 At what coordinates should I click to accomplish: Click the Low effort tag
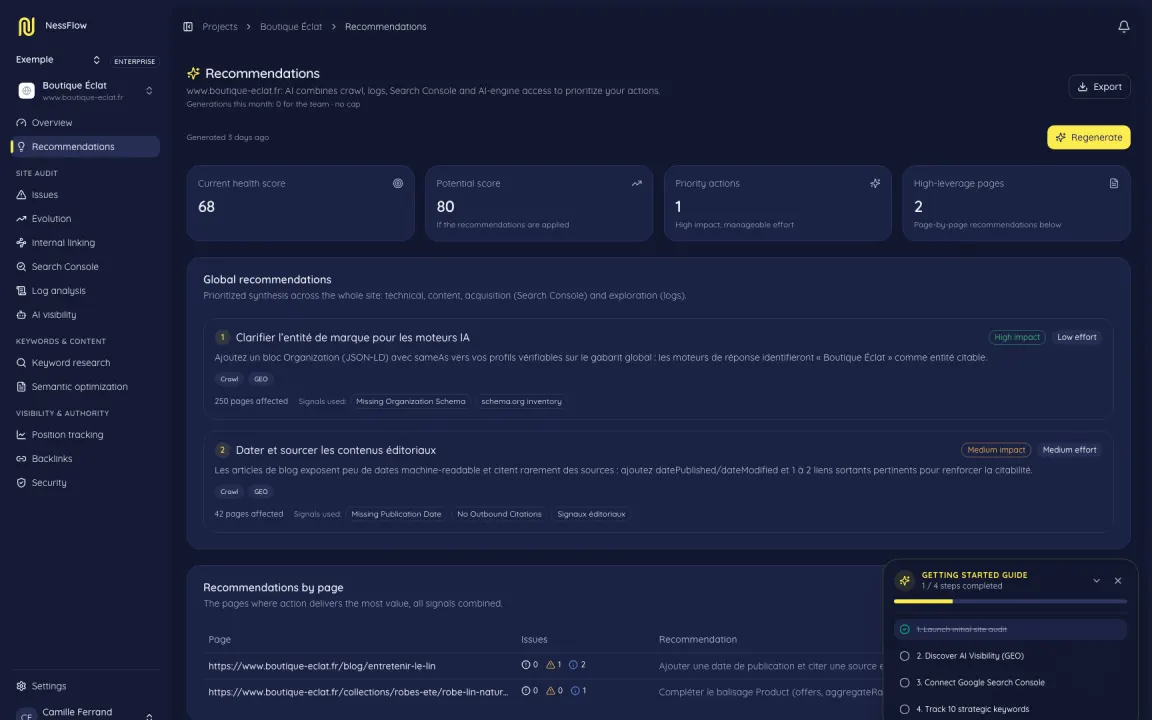(1076, 337)
